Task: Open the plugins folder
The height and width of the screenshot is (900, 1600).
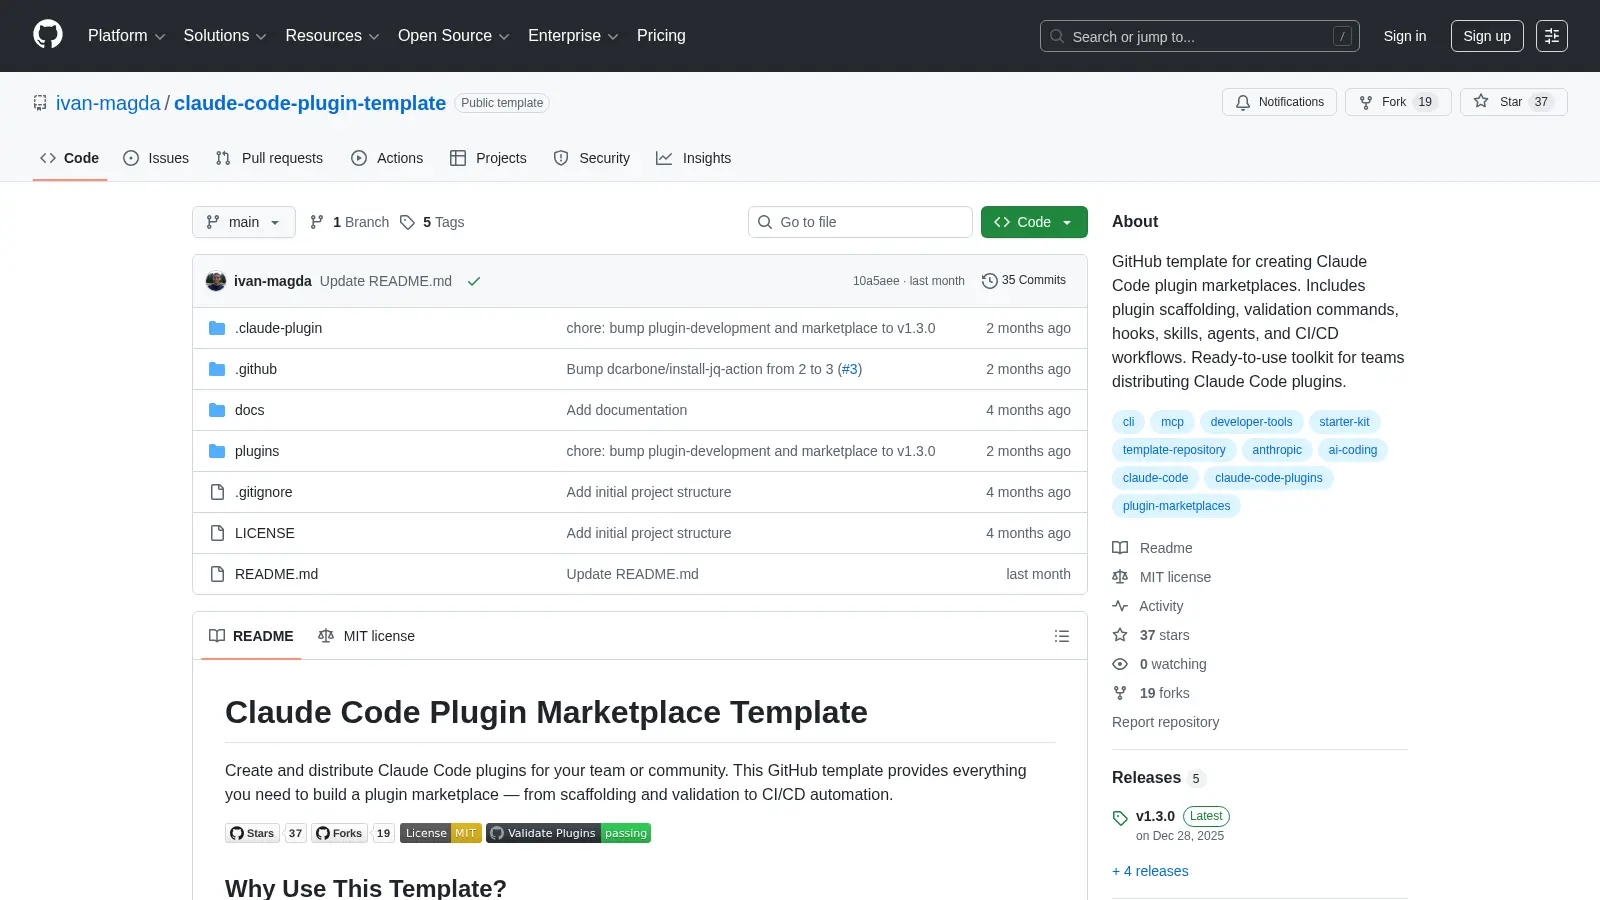Action: [257, 451]
